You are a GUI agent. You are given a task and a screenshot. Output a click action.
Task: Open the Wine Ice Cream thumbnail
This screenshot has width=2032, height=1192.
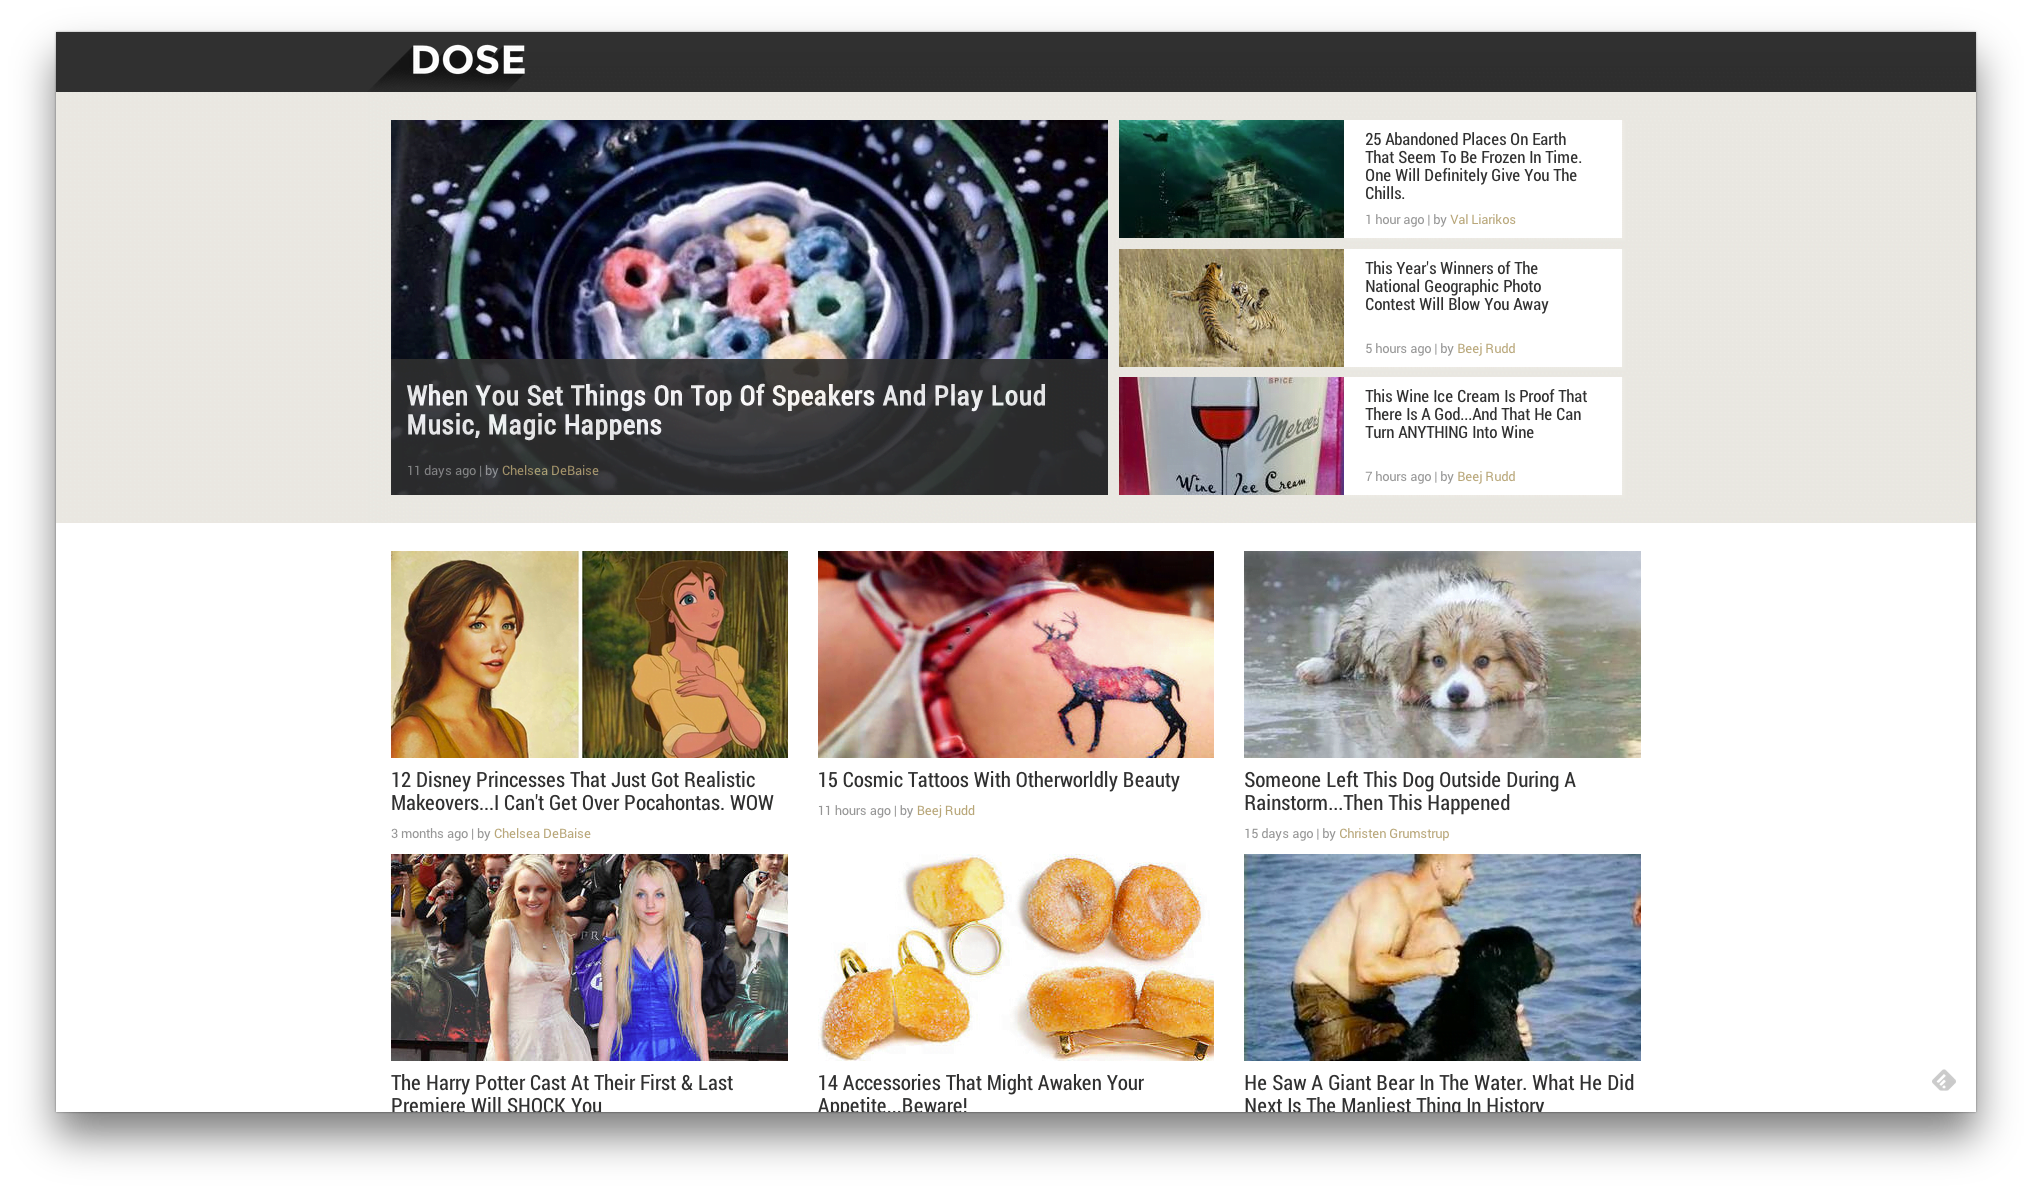coord(1231,436)
